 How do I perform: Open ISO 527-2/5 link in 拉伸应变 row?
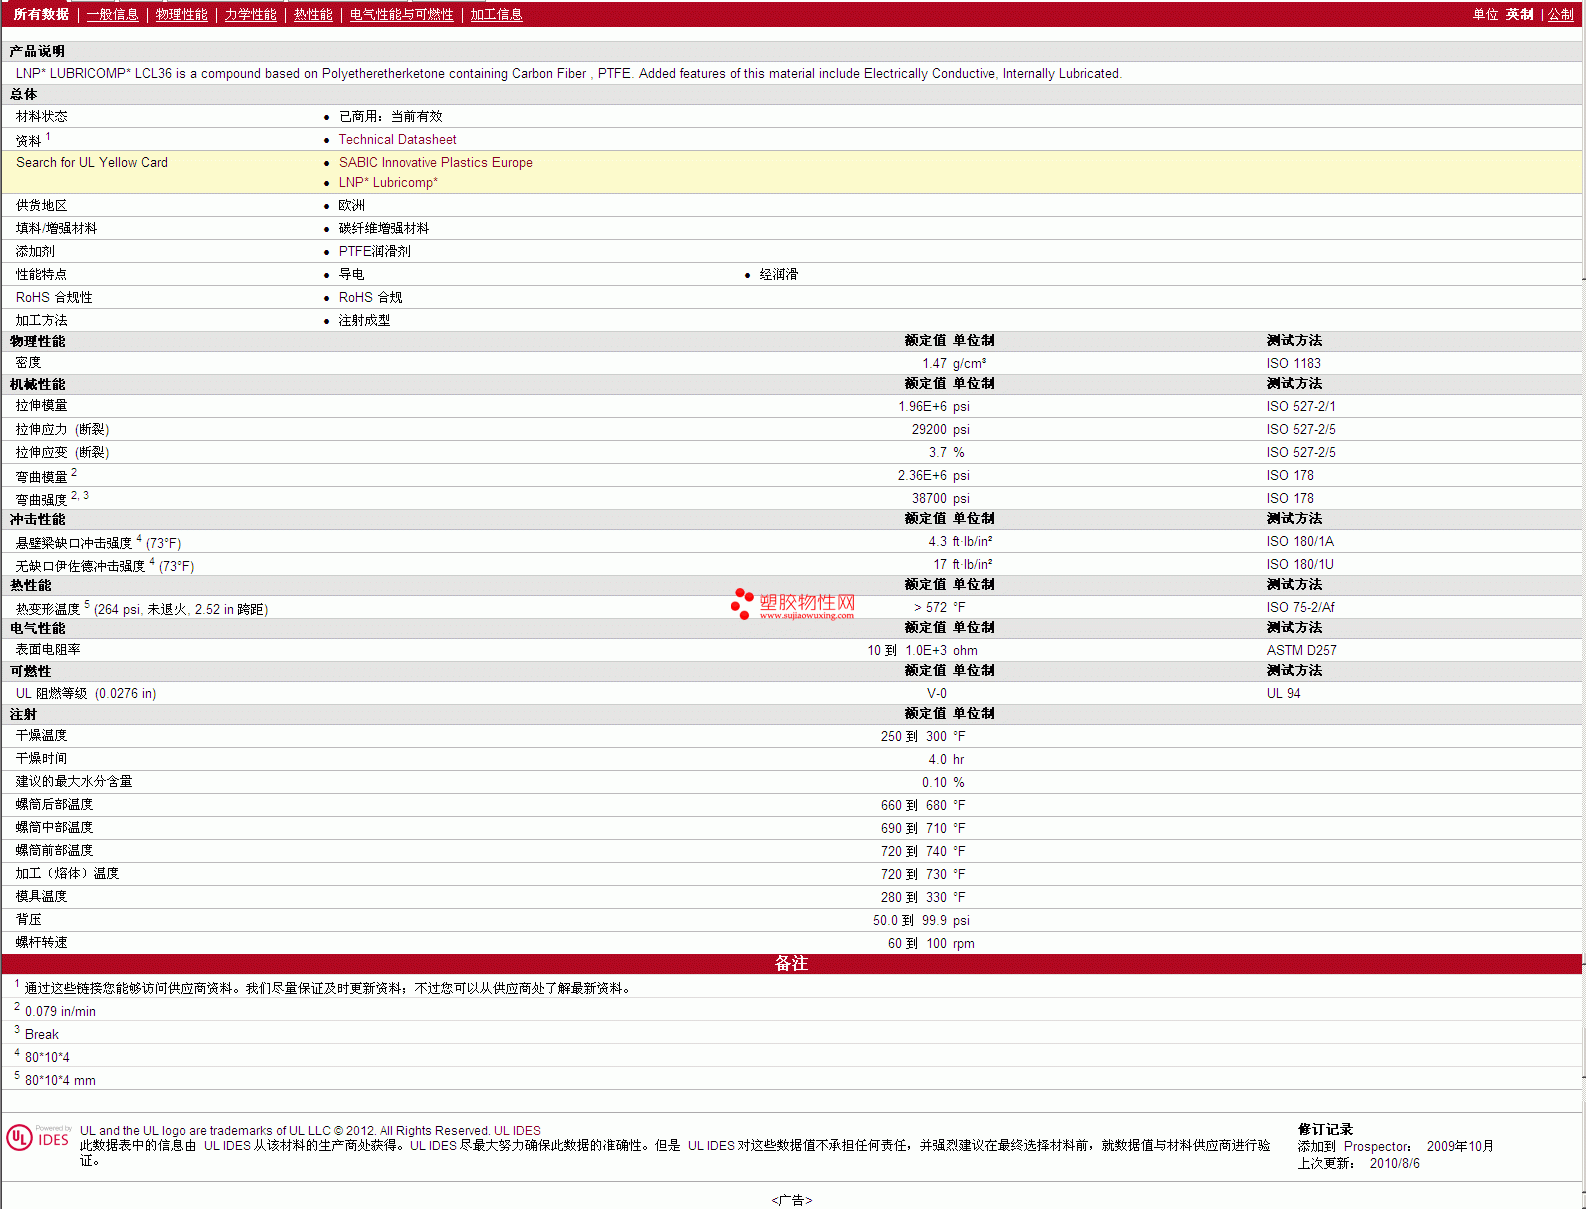coord(1300,452)
